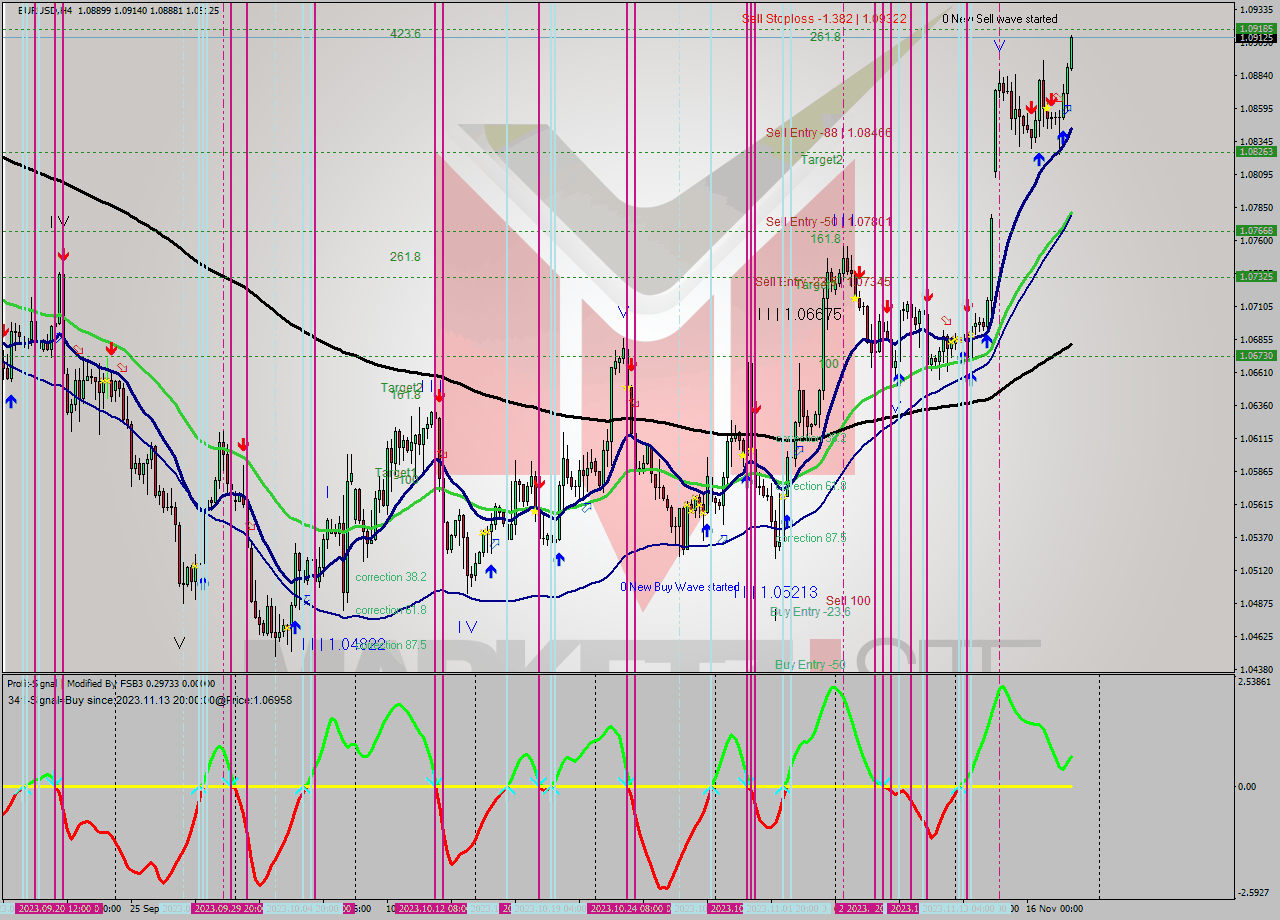The height and width of the screenshot is (920, 1280).
Task: Select the '25 Sep' time axis label
Action: click(x=142, y=908)
